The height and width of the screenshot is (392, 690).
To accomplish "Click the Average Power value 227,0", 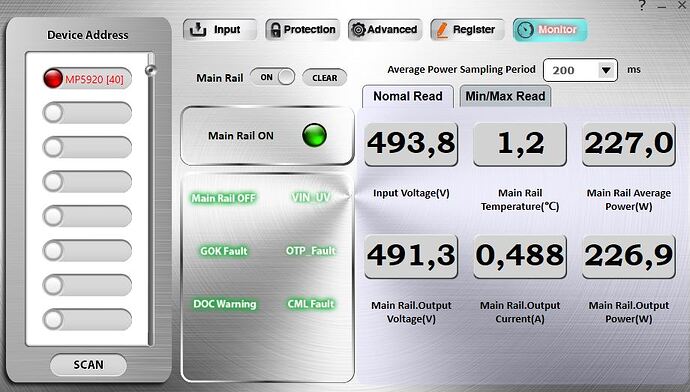I will click(629, 144).
